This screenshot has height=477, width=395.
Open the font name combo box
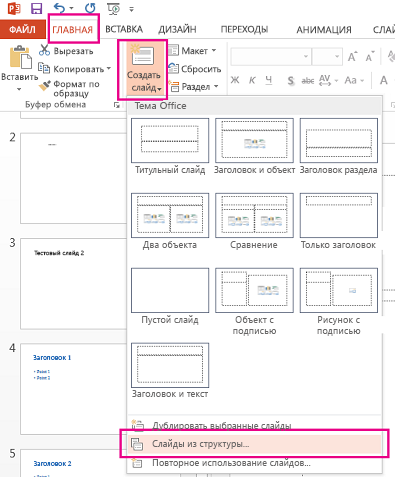[270, 57]
